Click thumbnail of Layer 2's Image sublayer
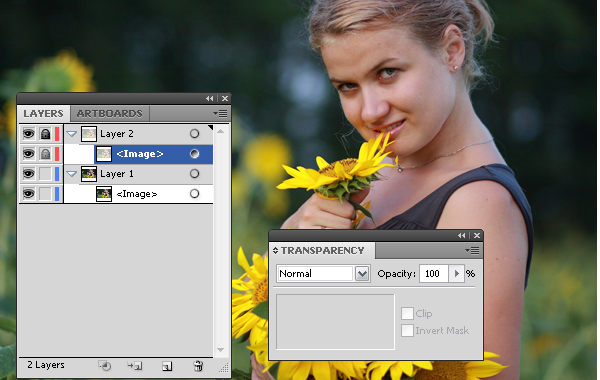Image resolution: width=600 pixels, height=380 pixels. 104,154
